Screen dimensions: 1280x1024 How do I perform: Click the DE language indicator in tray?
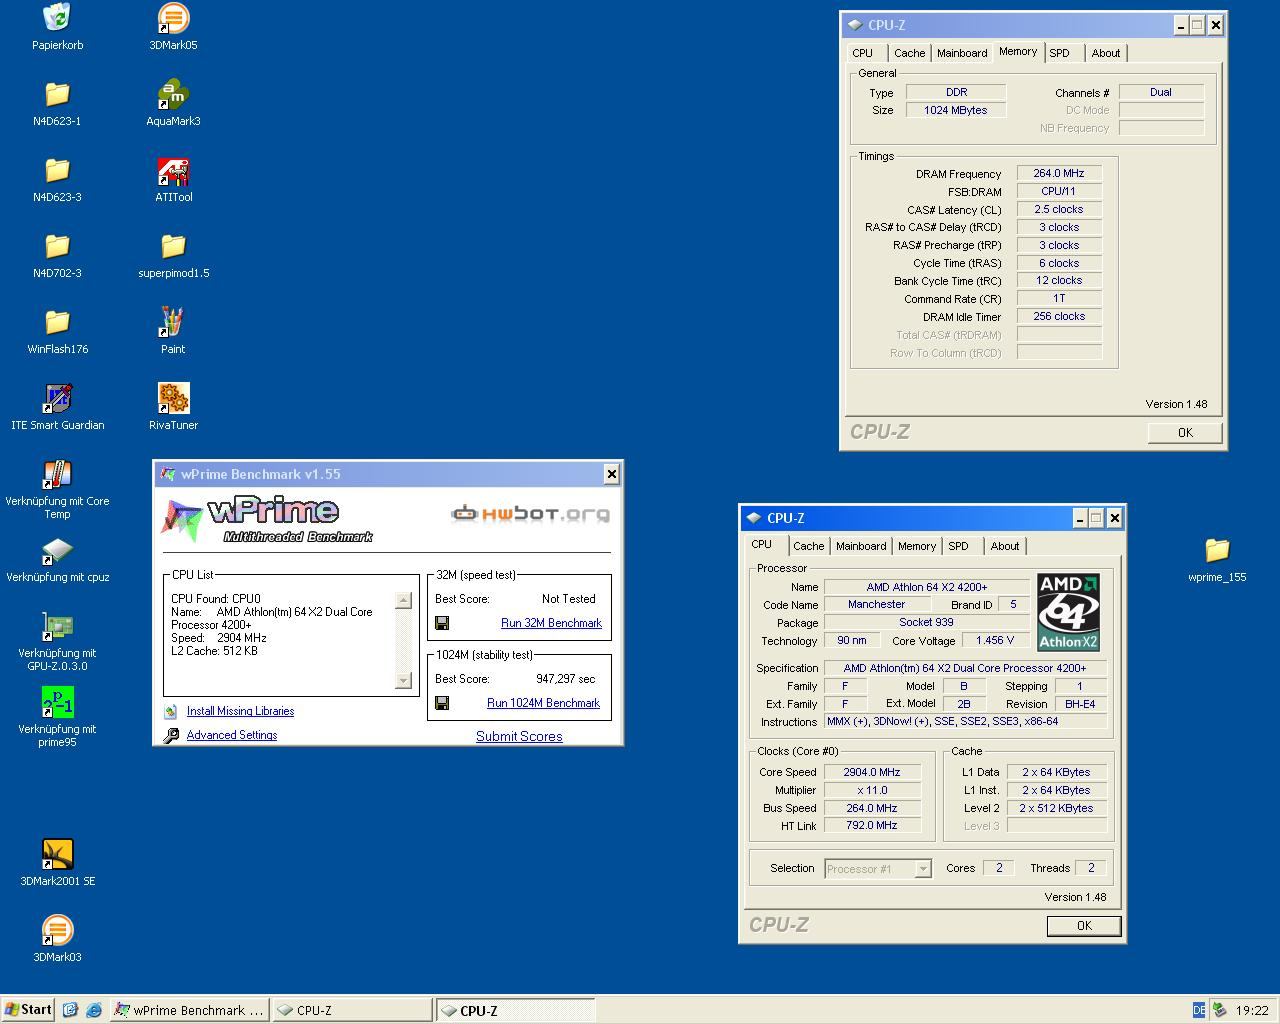1199,1010
